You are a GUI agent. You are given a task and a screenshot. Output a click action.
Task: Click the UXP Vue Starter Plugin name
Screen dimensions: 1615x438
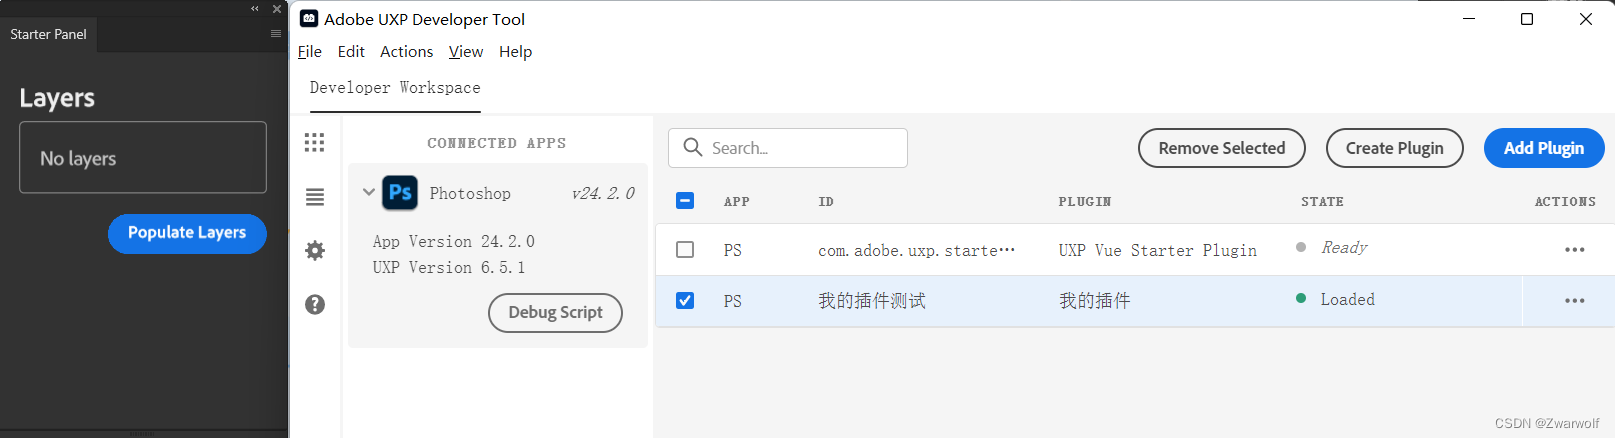coord(1158,250)
